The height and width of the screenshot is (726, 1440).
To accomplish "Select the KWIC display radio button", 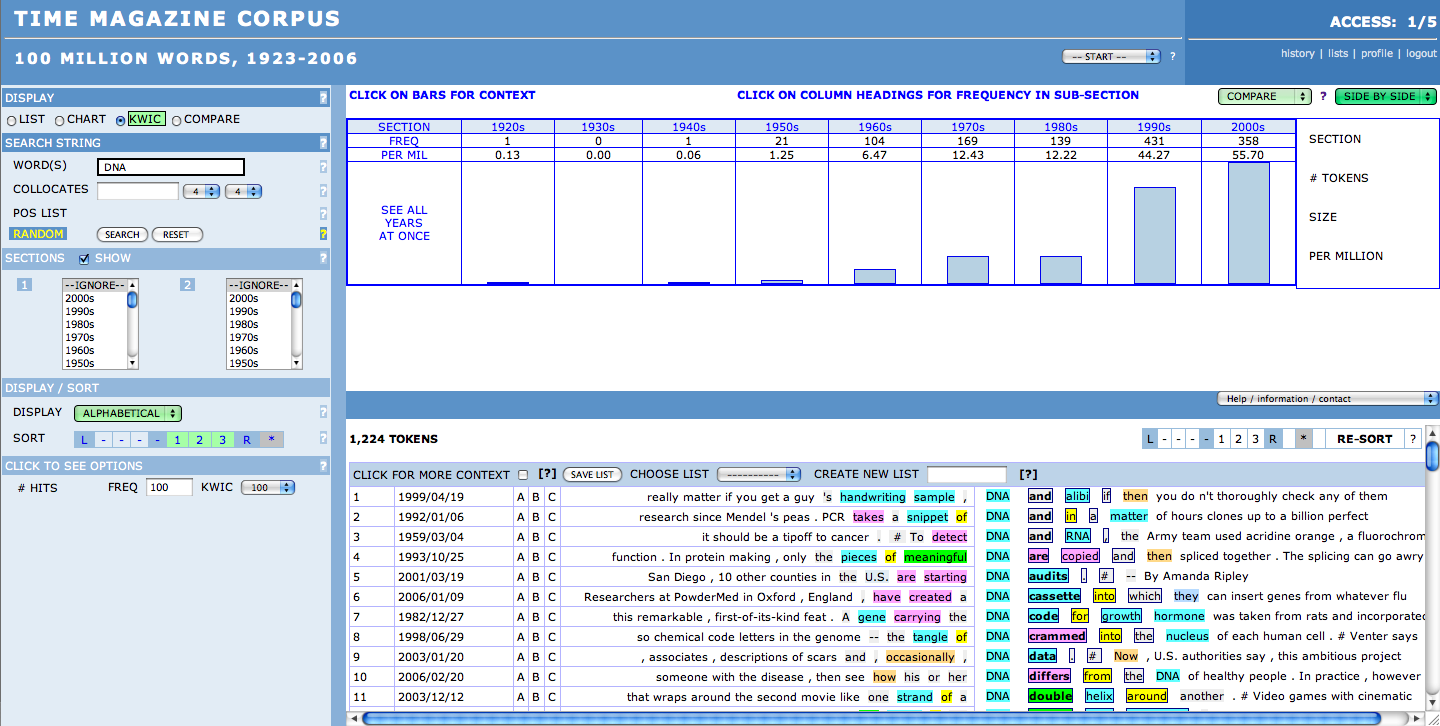I will tap(121, 120).
